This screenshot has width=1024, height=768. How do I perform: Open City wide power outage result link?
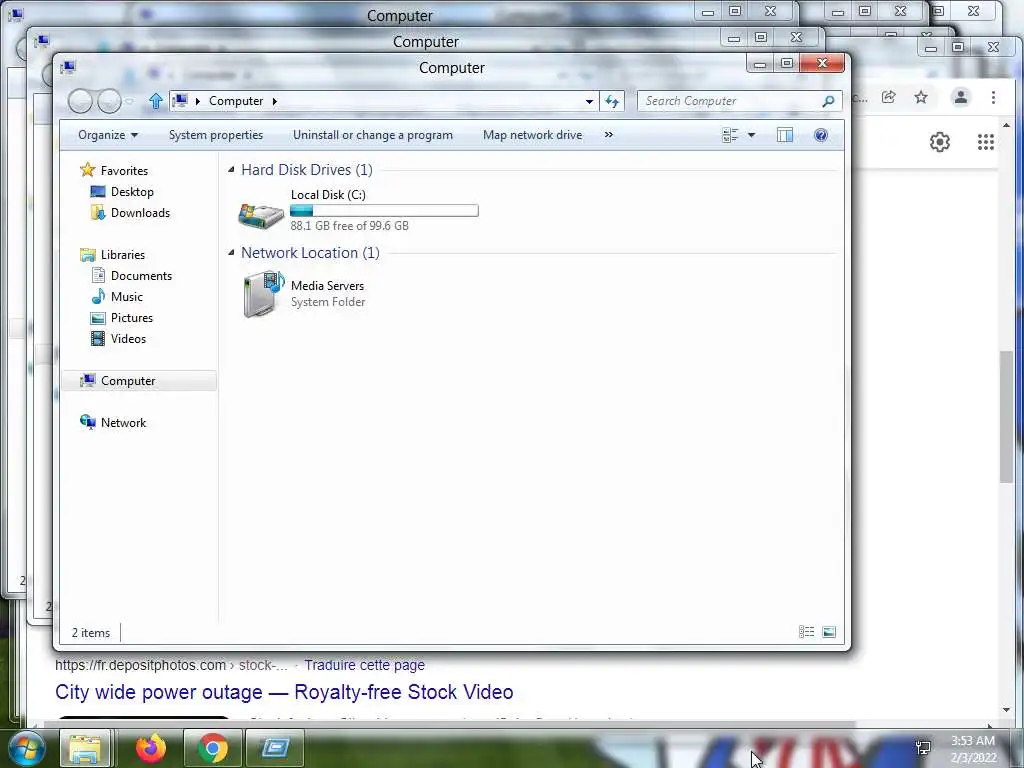tap(284, 692)
